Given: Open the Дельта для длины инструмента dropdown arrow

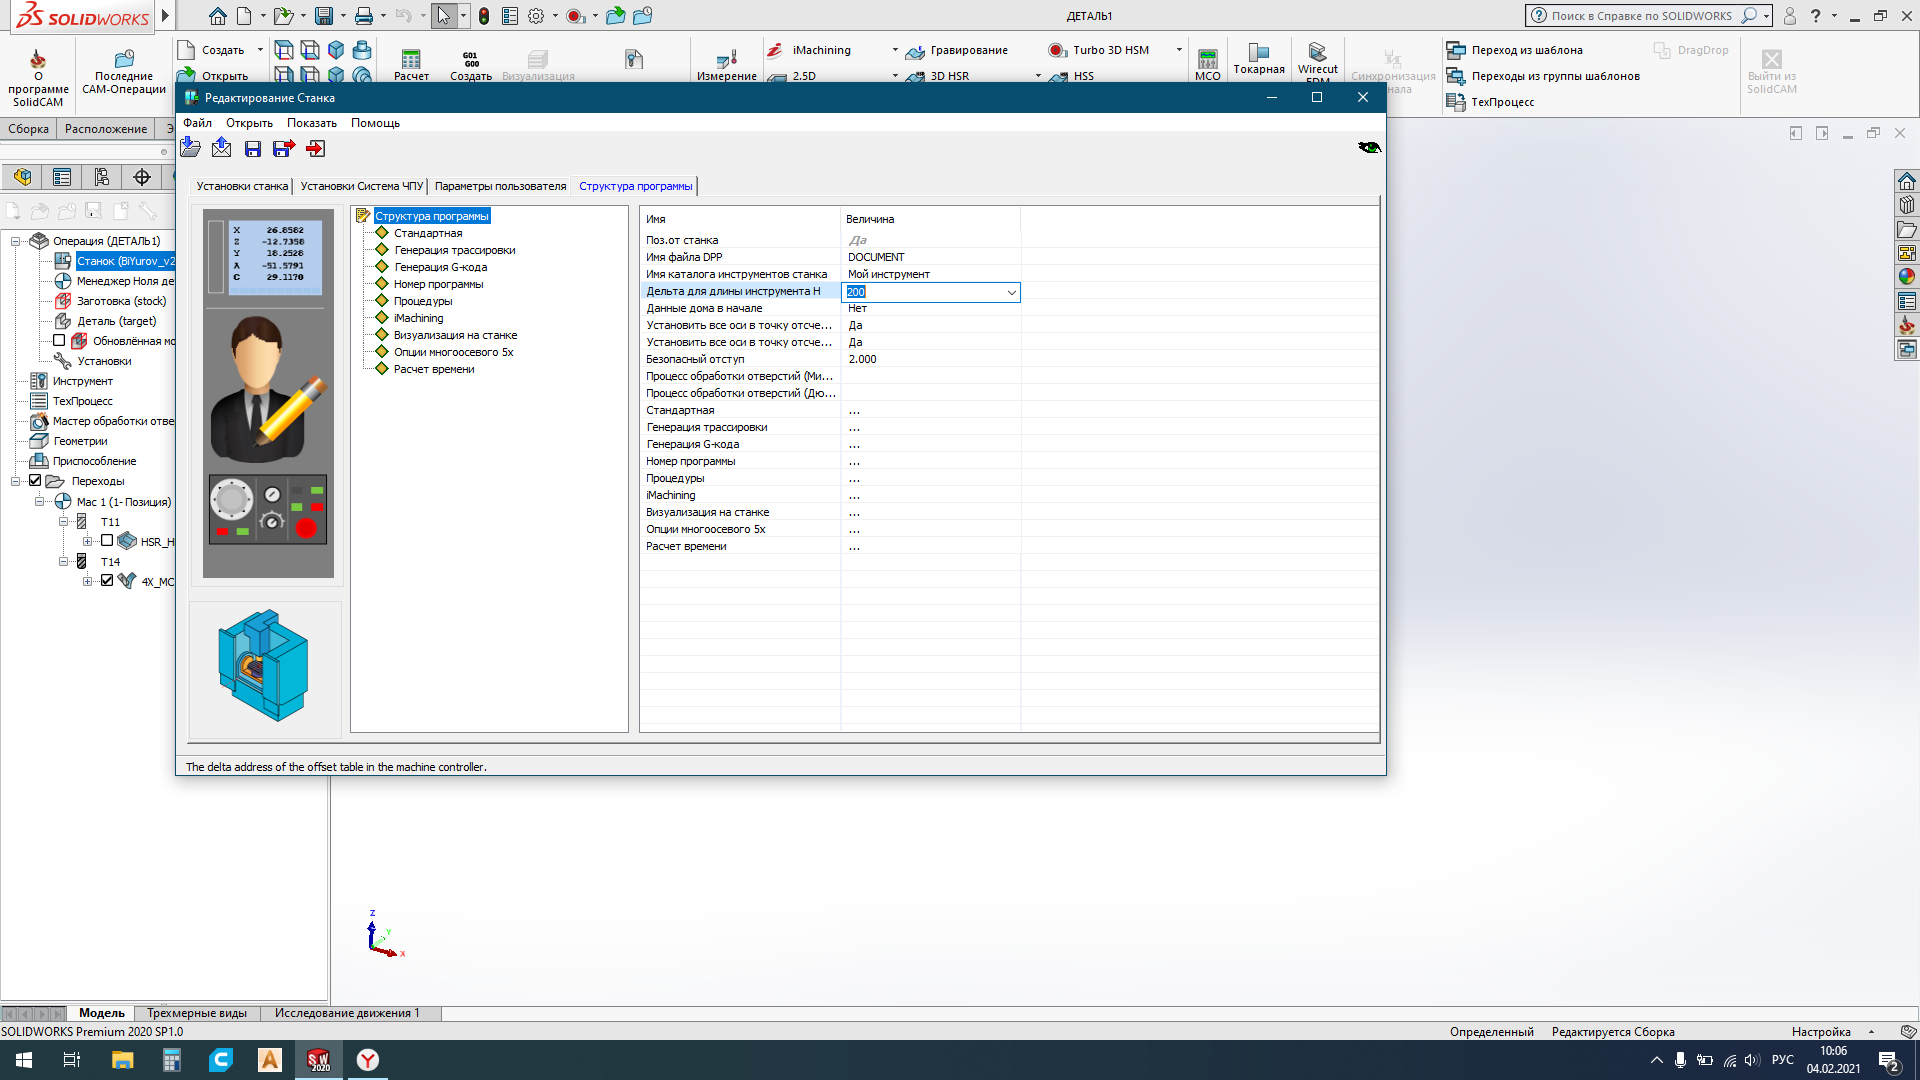Looking at the screenshot, I should [x=1011, y=292].
